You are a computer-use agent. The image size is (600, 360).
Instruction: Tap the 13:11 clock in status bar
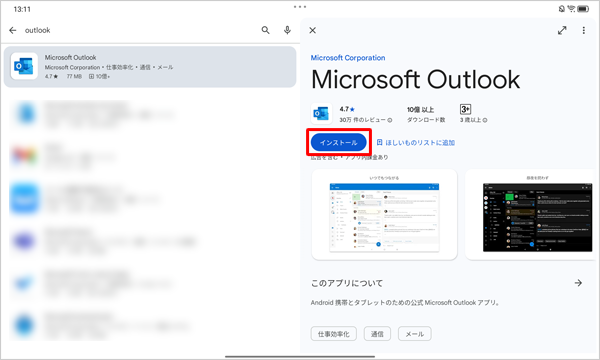click(x=22, y=9)
